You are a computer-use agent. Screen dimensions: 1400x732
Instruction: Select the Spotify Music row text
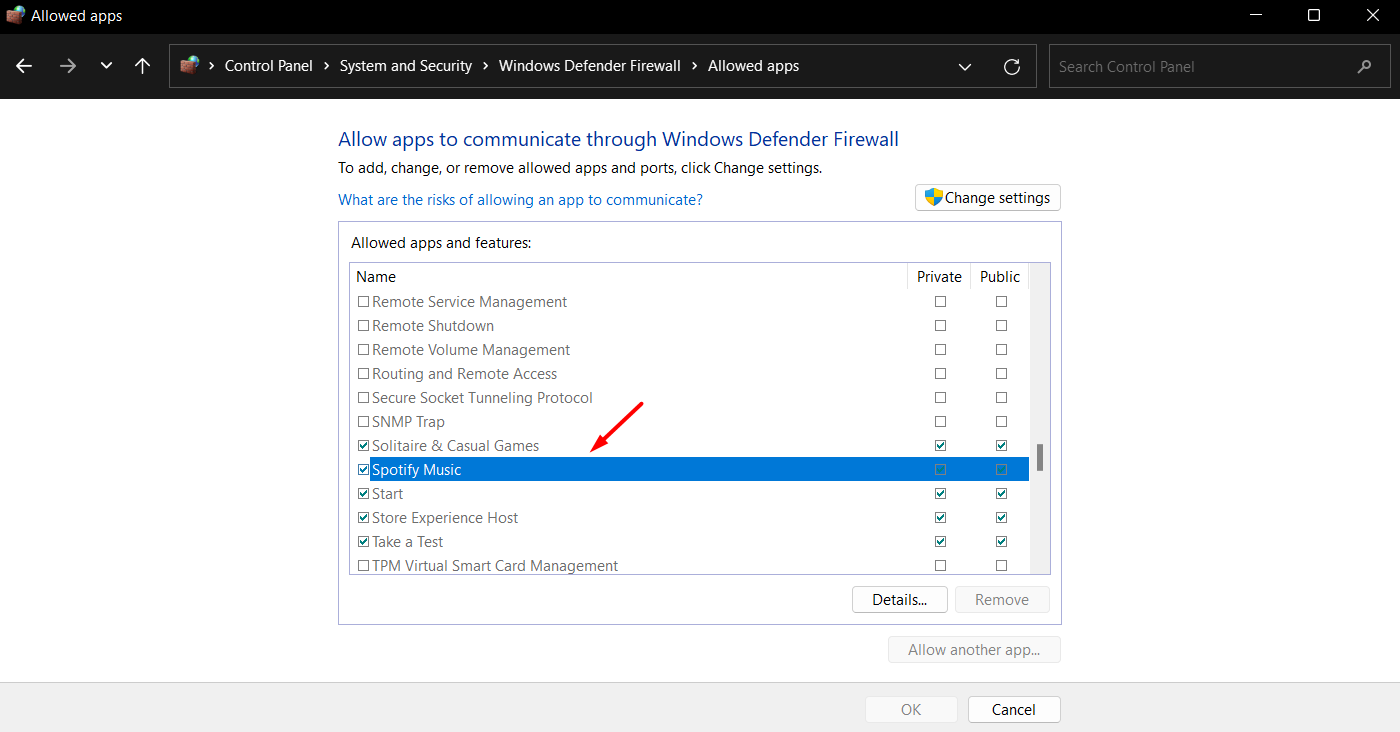(x=417, y=470)
